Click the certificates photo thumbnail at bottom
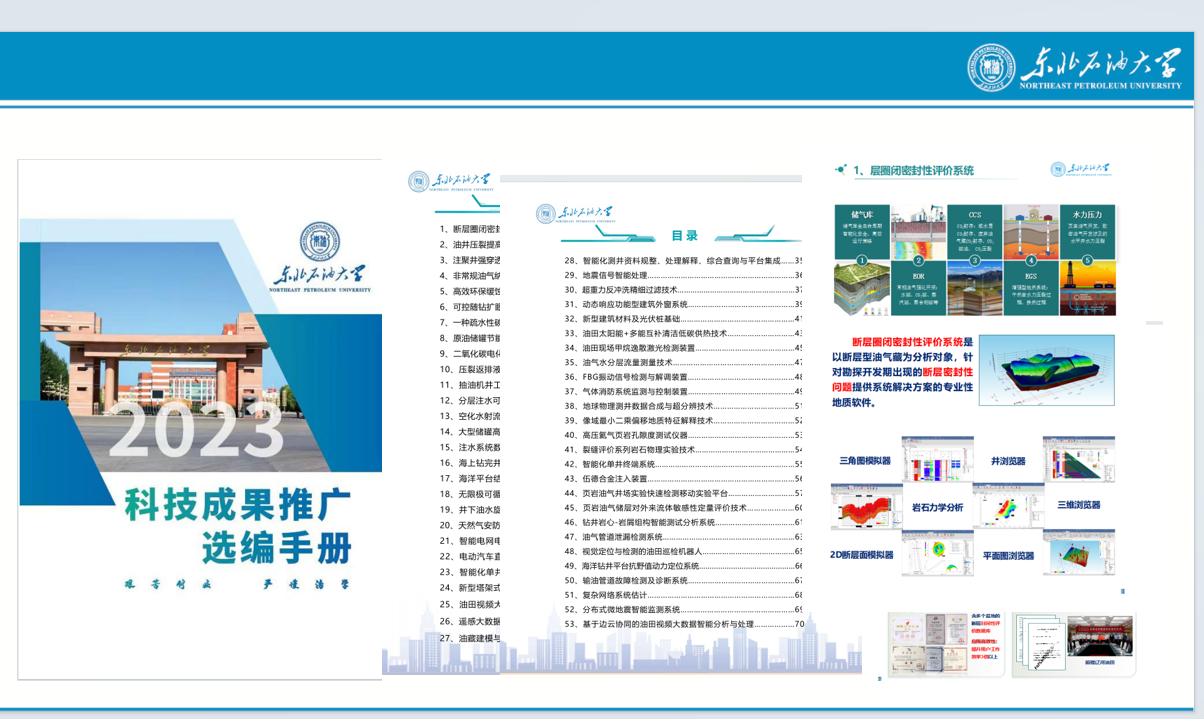Screen dimensions: 1204x719 [x=946, y=644]
